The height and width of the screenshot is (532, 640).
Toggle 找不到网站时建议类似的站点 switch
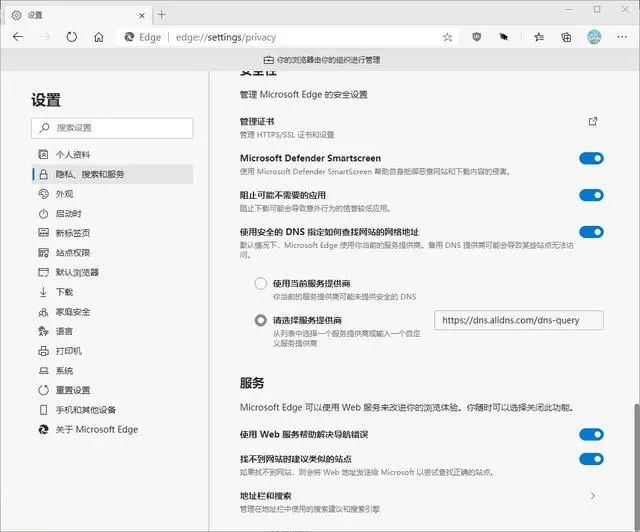(x=591, y=459)
